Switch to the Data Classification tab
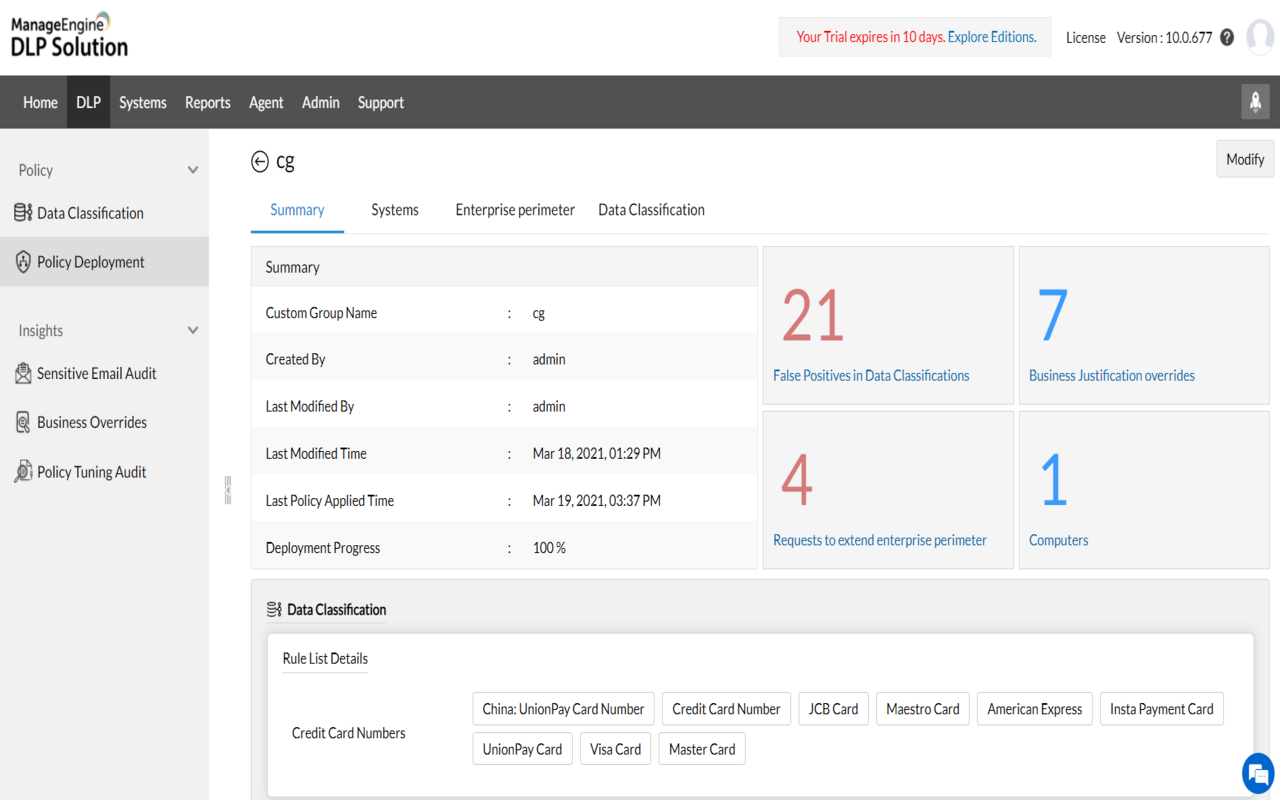 pos(651,210)
